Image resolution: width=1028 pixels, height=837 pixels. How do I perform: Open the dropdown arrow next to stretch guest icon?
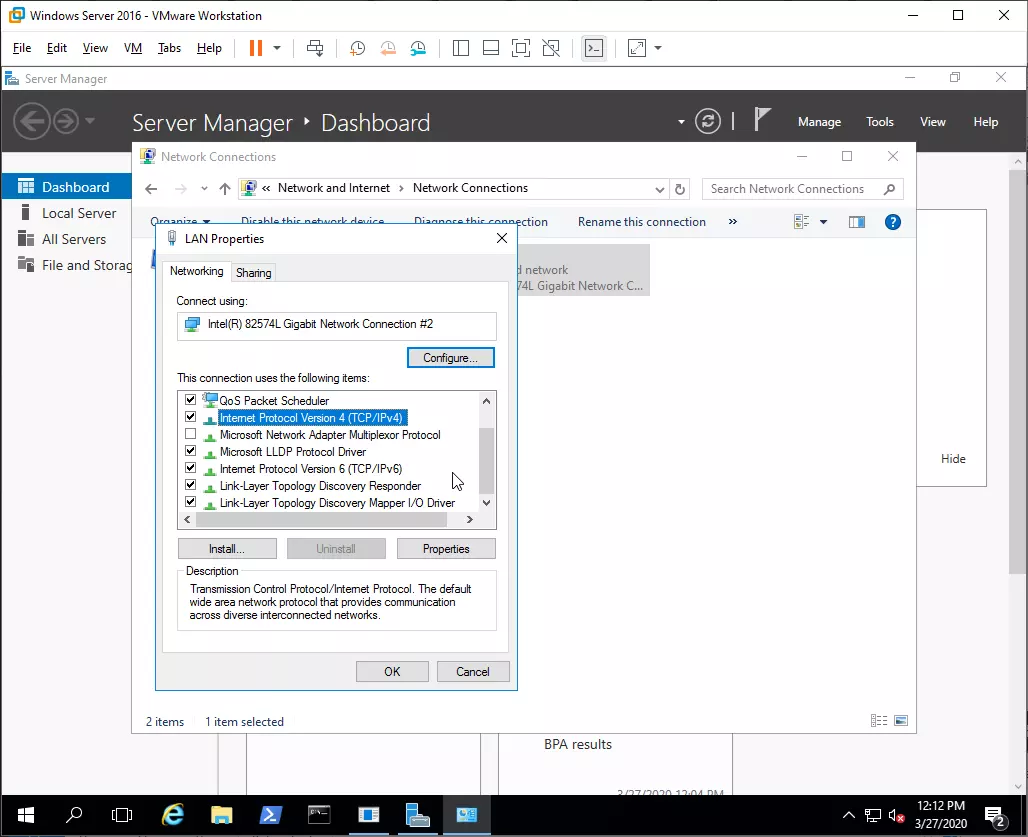[658, 48]
